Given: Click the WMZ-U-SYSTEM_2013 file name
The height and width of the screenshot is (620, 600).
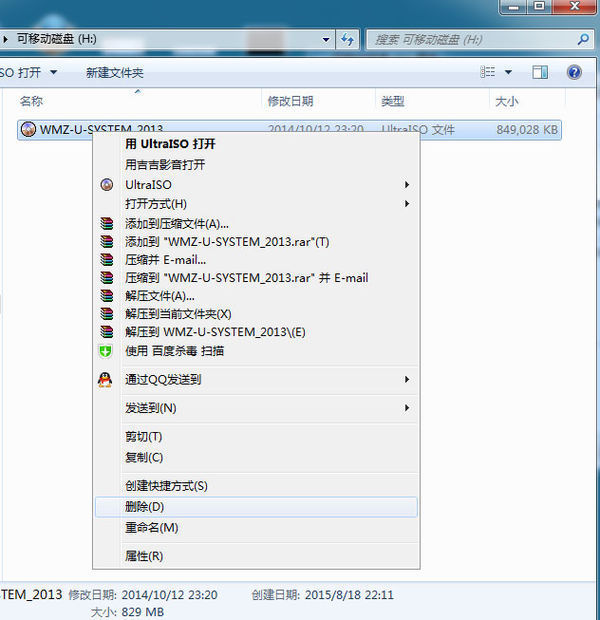Looking at the screenshot, I should point(102,129).
